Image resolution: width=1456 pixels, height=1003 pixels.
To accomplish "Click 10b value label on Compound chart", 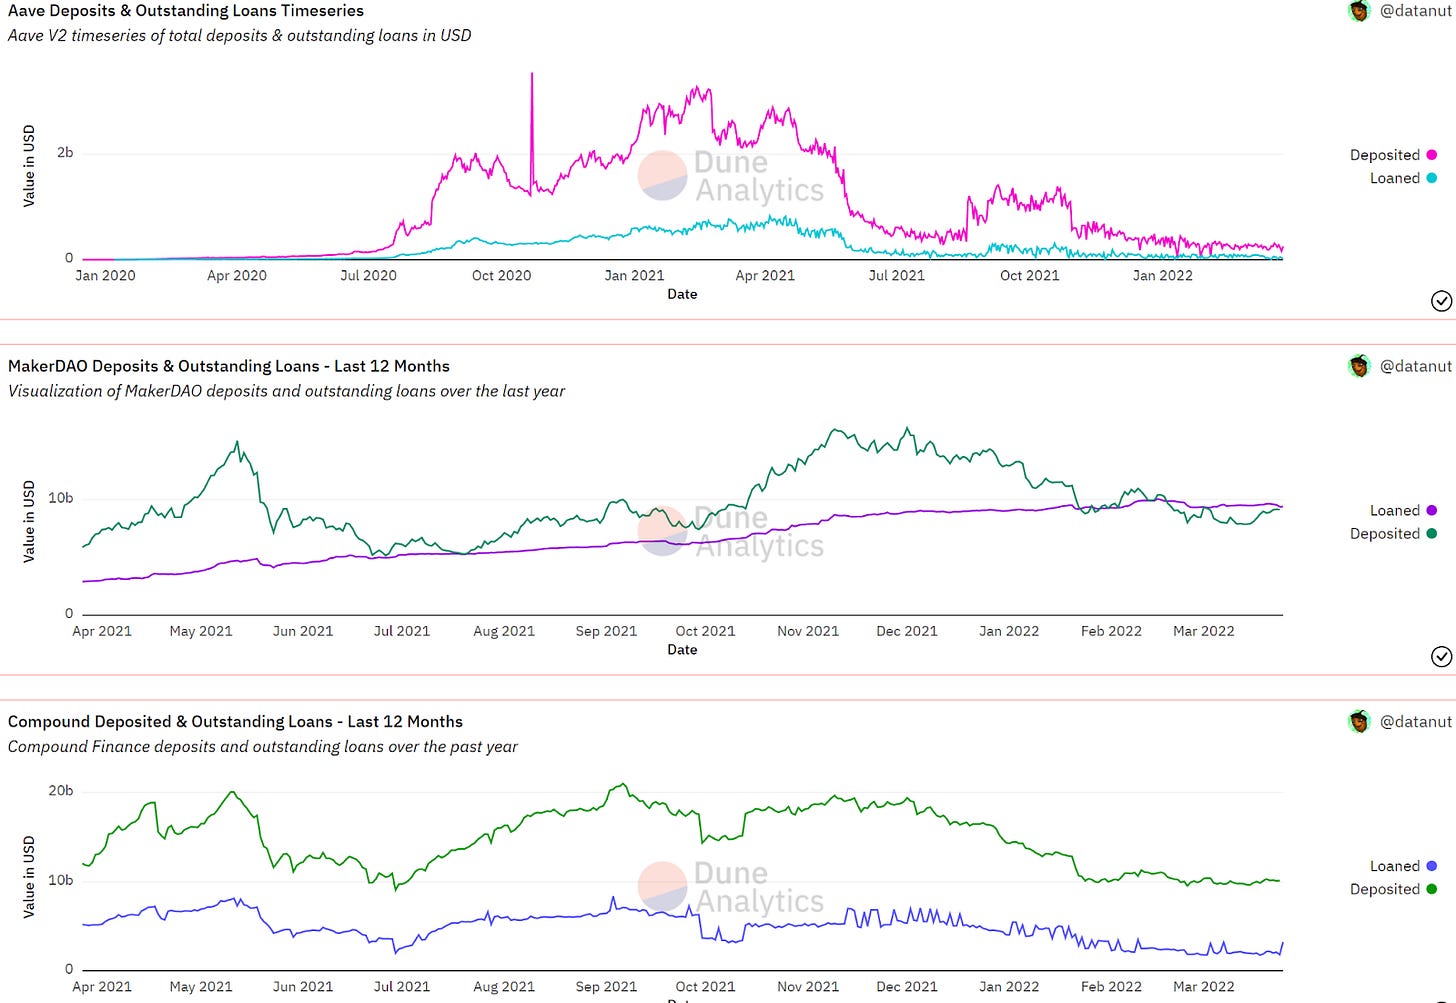I will click(61, 880).
